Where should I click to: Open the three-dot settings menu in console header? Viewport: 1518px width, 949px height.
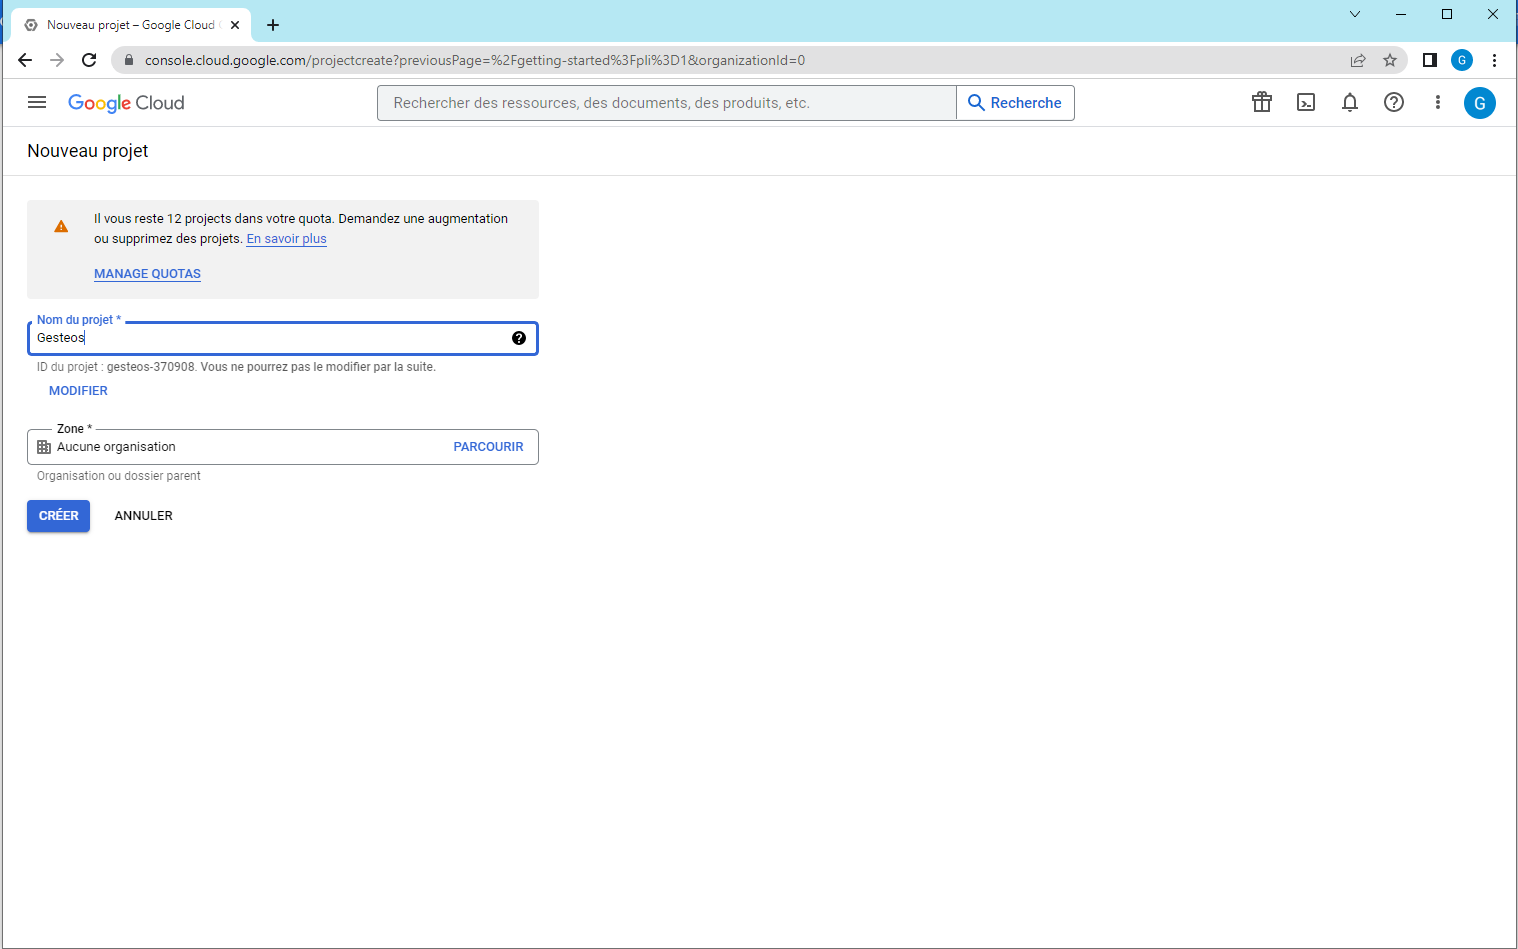pos(1437,102)
